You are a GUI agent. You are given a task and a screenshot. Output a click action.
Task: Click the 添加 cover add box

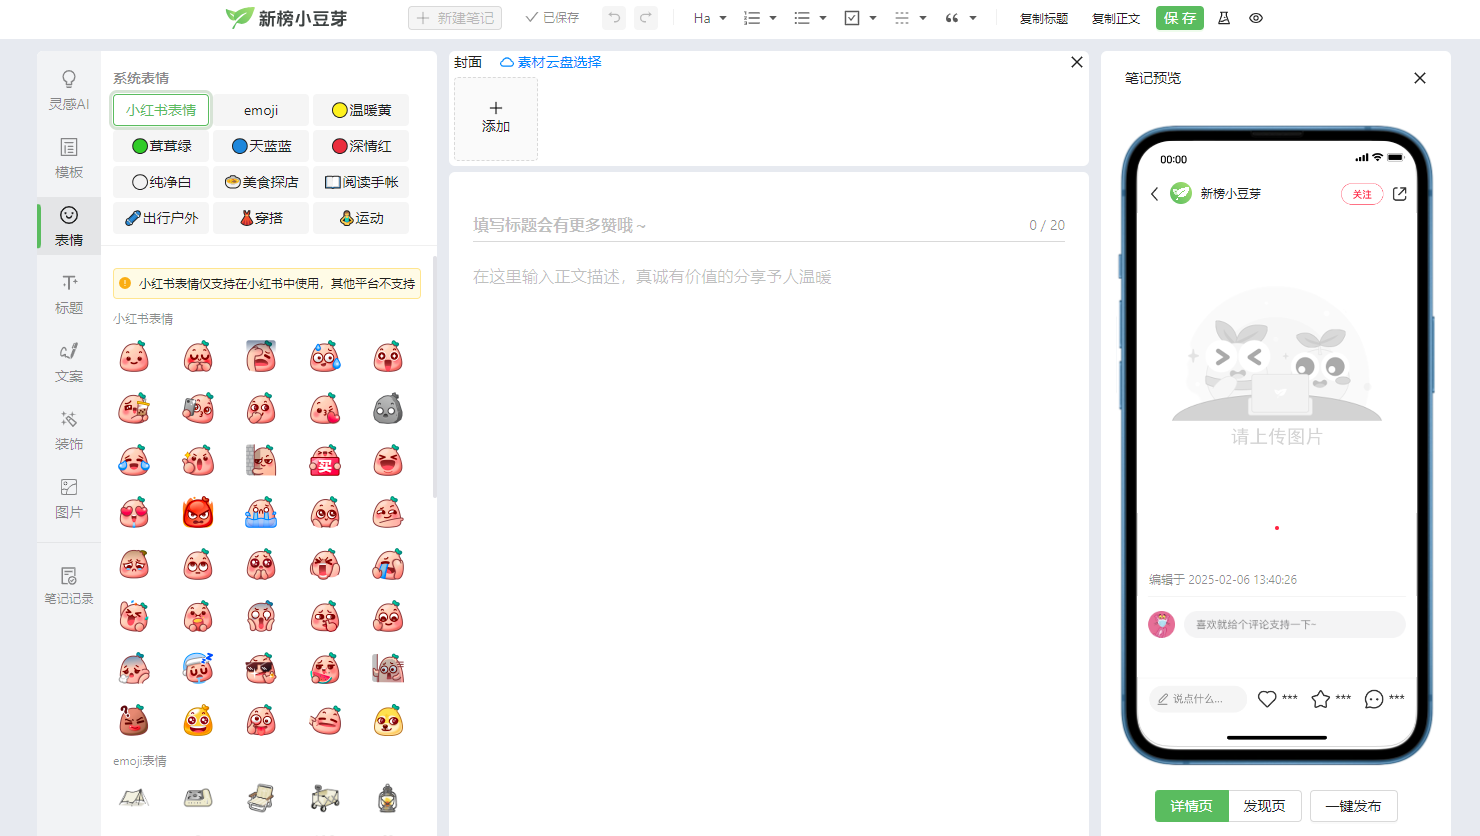(496, 118)
